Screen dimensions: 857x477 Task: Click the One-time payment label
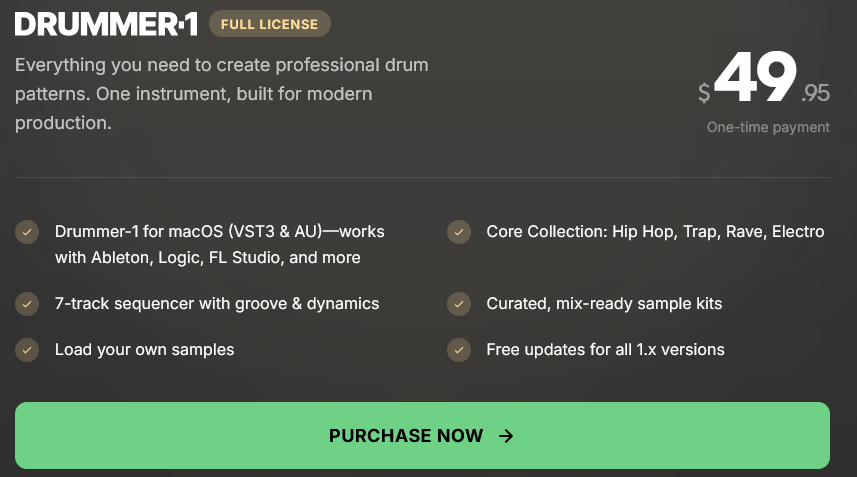pyautogui.click(x=768, y=127)
